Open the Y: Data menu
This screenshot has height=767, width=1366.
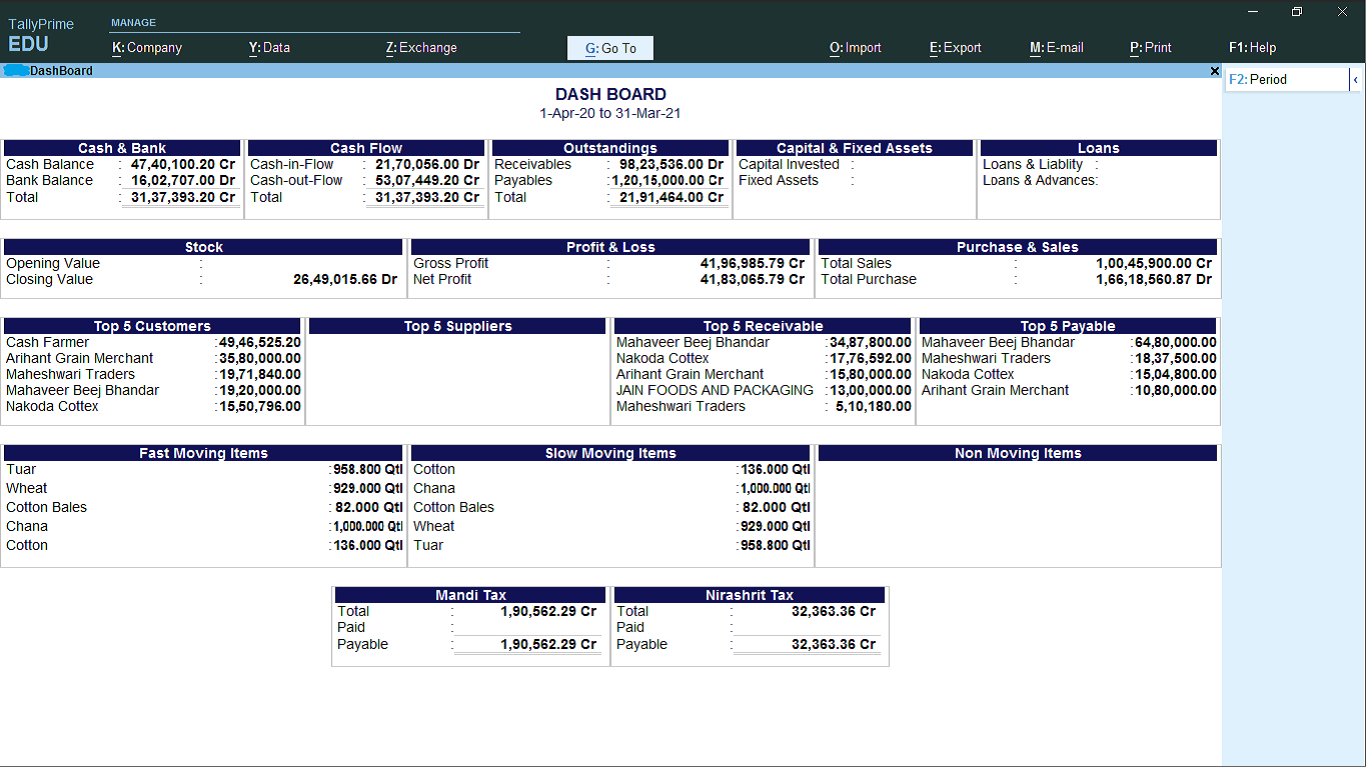point(269,48)
